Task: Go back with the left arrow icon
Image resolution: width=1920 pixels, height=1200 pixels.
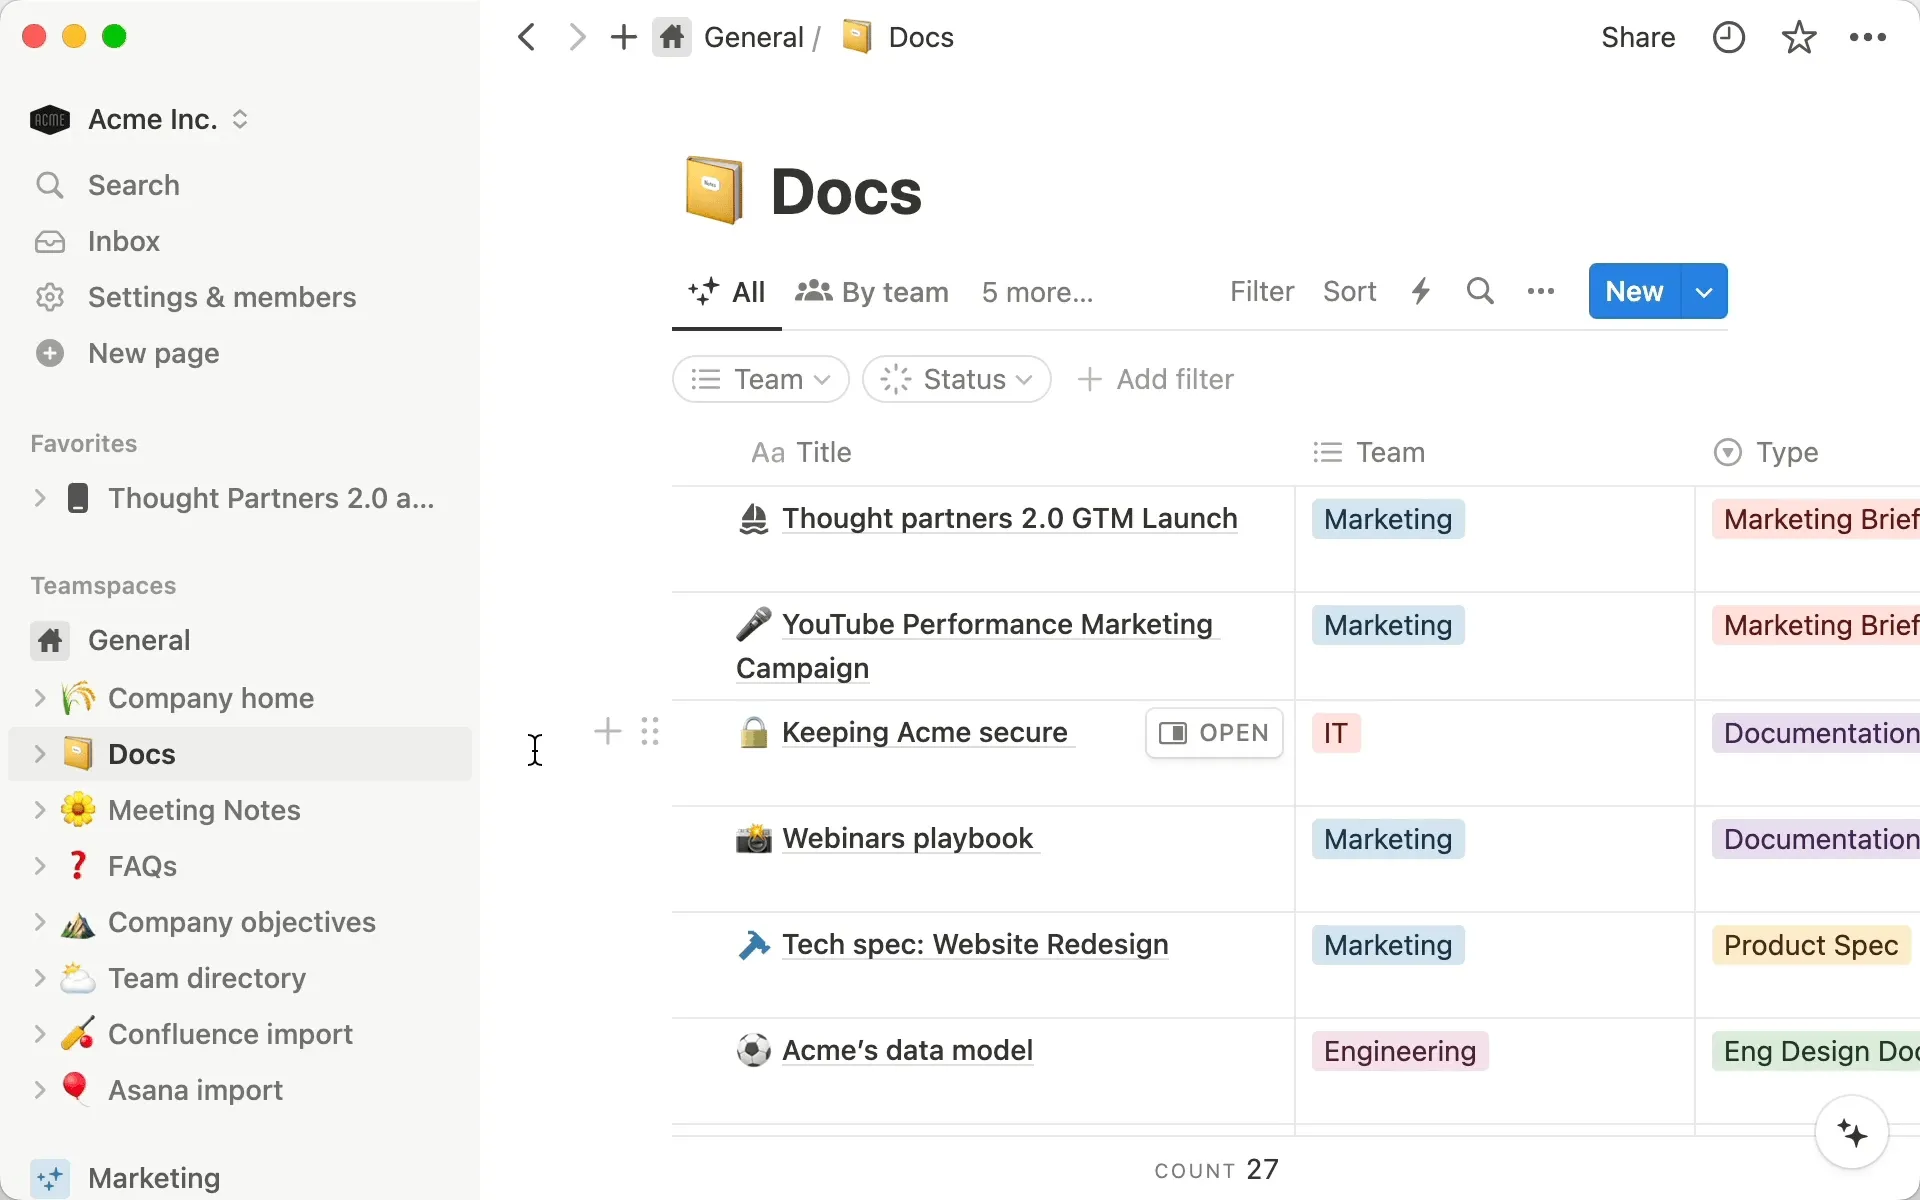Action: (527, 38)
